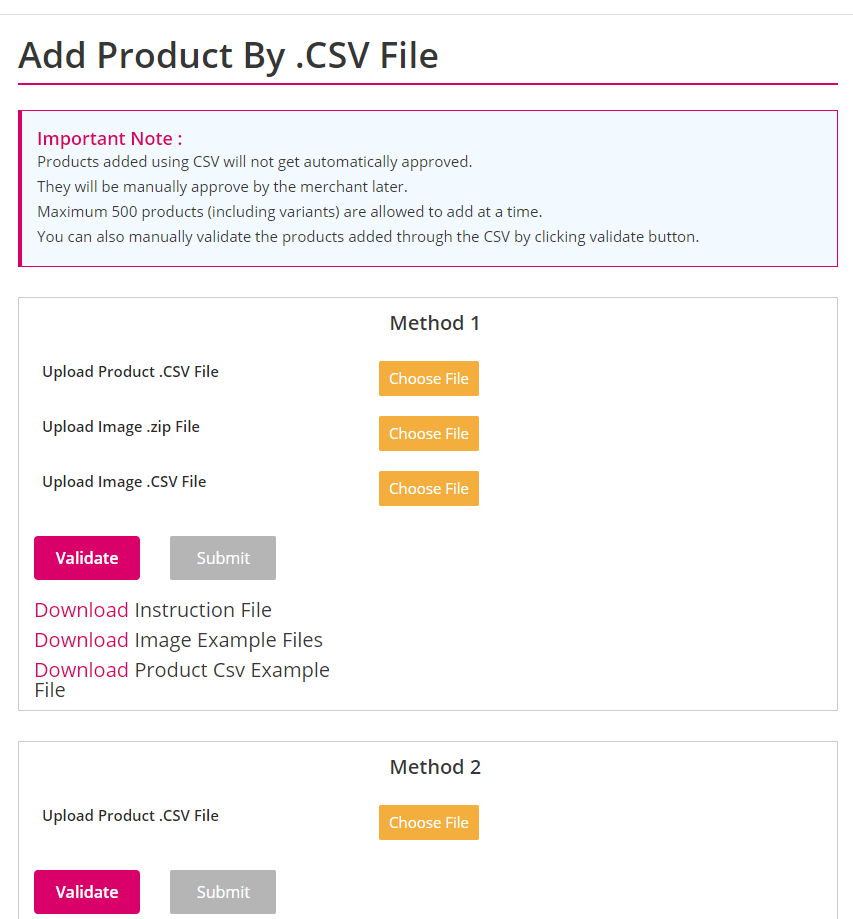
Task: Choose file for Image .CSV upload
Action: click(429, 488)
